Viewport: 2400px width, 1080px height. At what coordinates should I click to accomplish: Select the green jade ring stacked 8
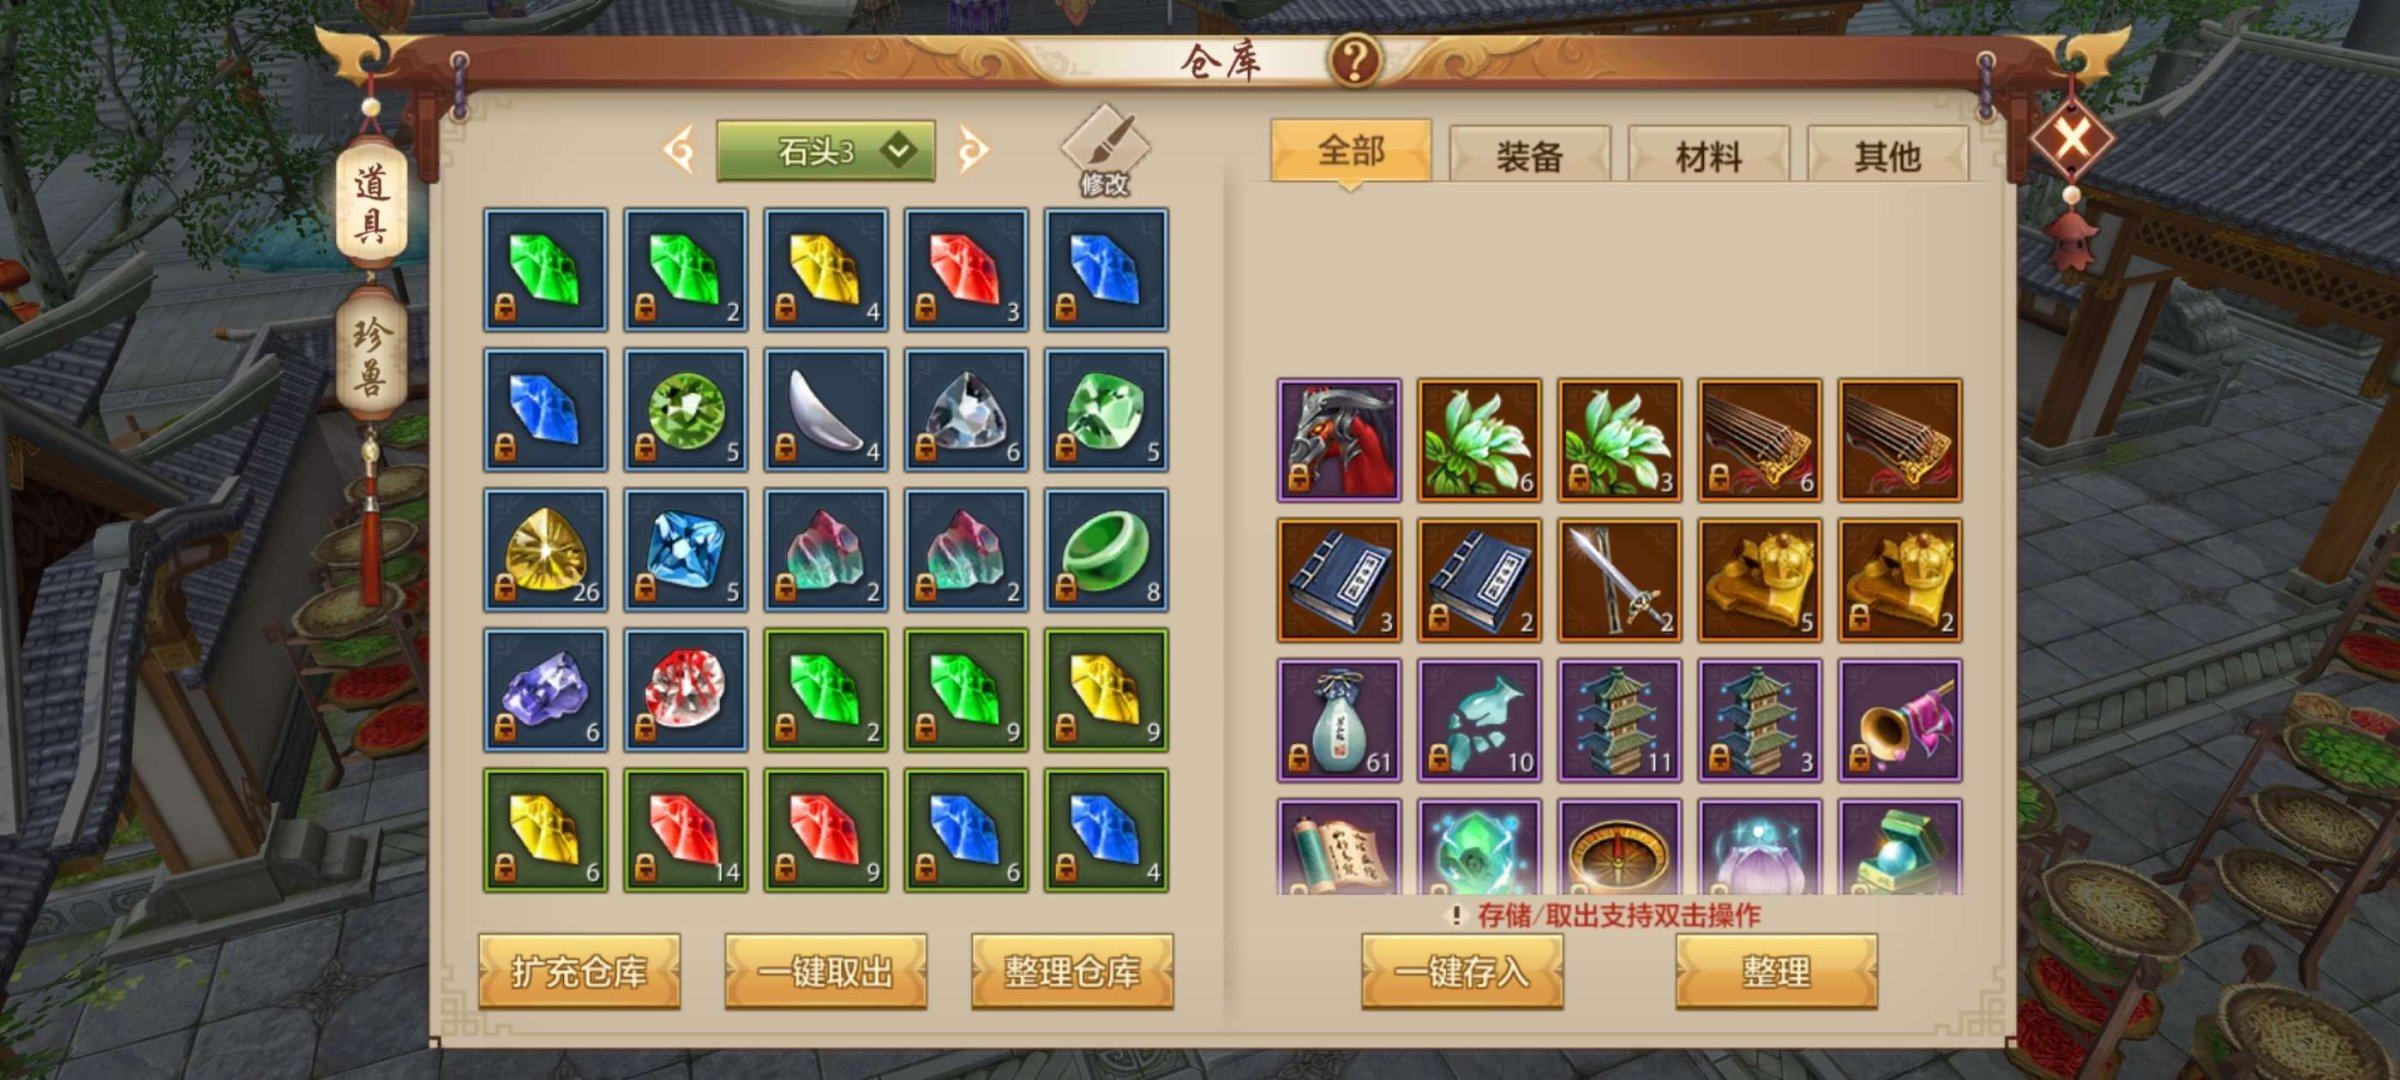click(x=1106, y=550)
